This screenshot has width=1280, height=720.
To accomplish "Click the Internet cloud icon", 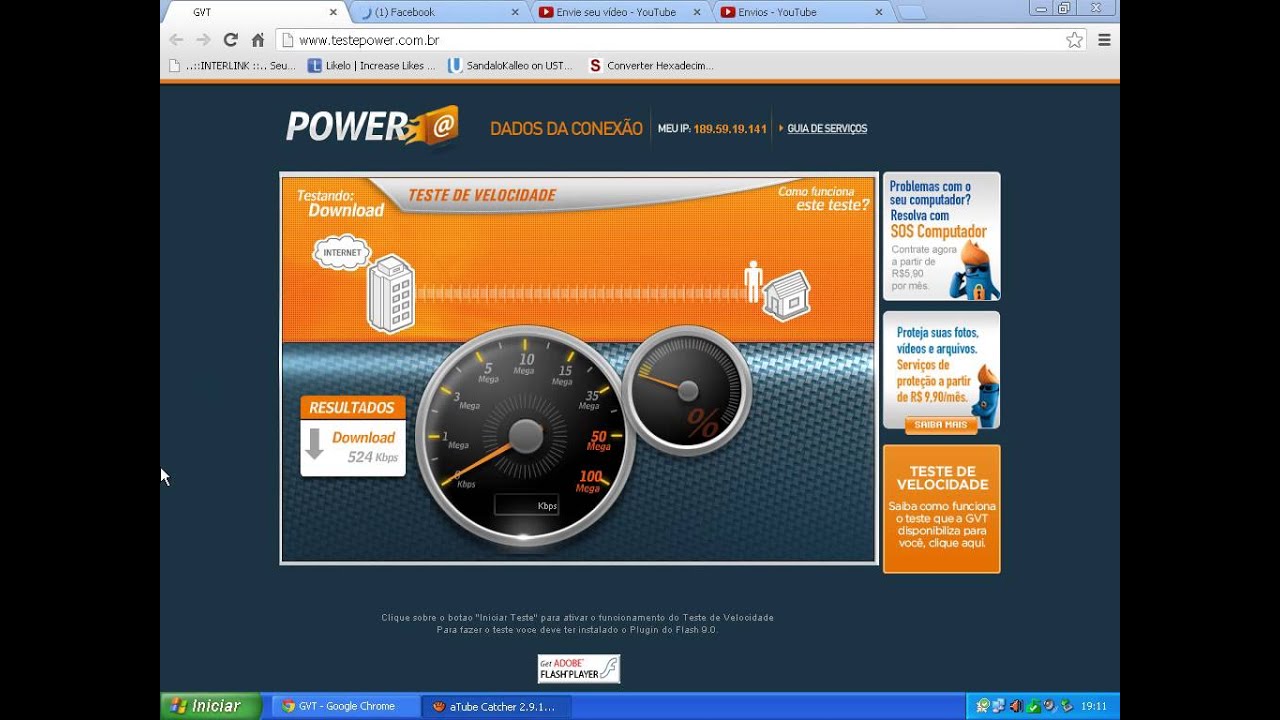I will point(342,252).
